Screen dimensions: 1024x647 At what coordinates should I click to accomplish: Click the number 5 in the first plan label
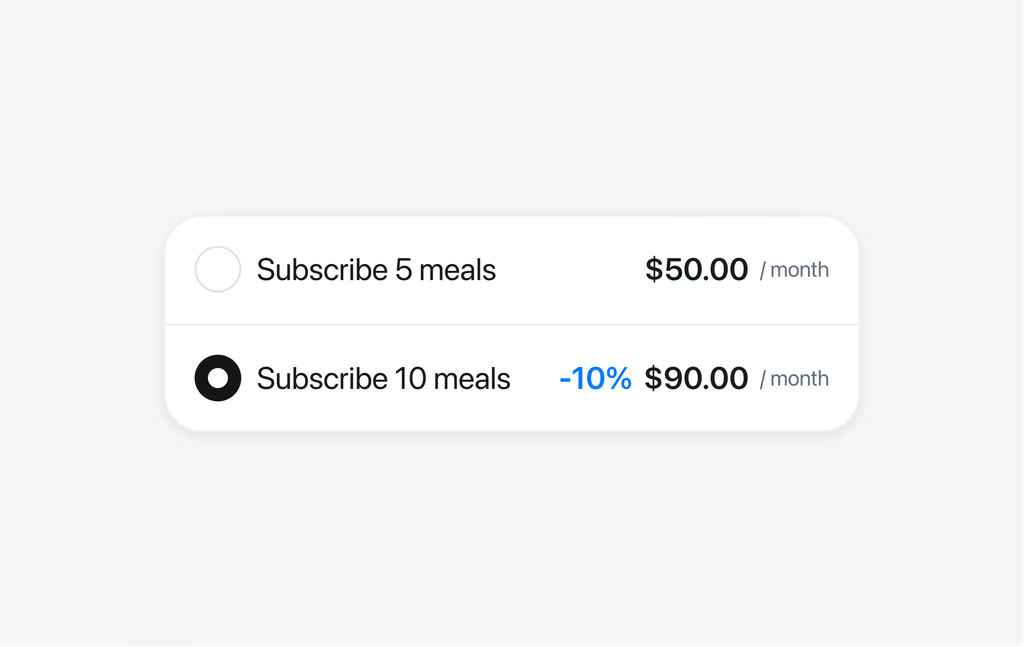click(x=404, y=270)
